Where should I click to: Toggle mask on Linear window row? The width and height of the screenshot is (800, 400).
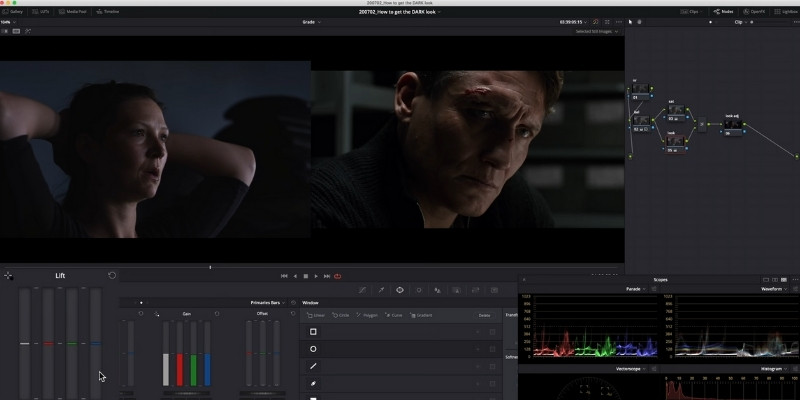click(x=492, y=332)
